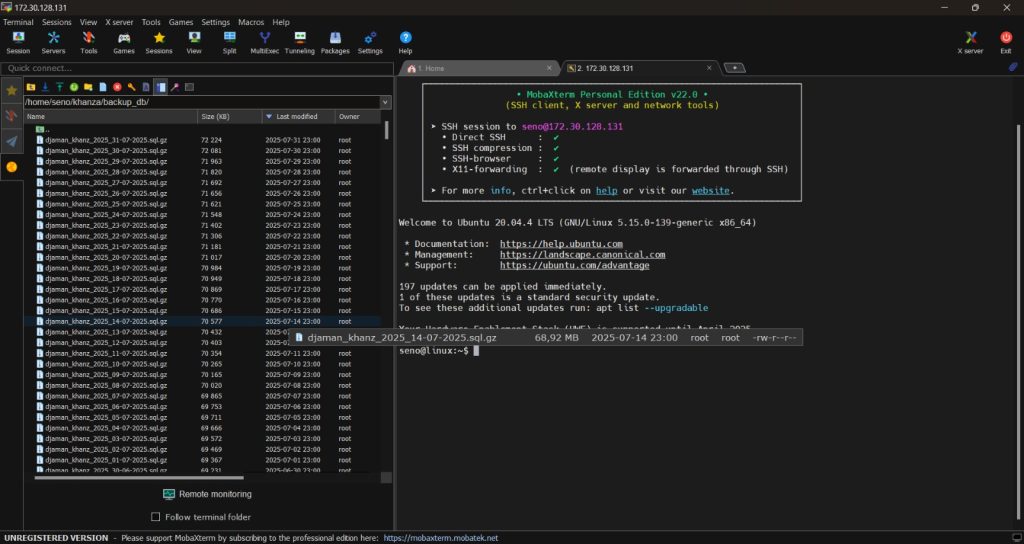Launch the X server button

(x=970, y=41)
